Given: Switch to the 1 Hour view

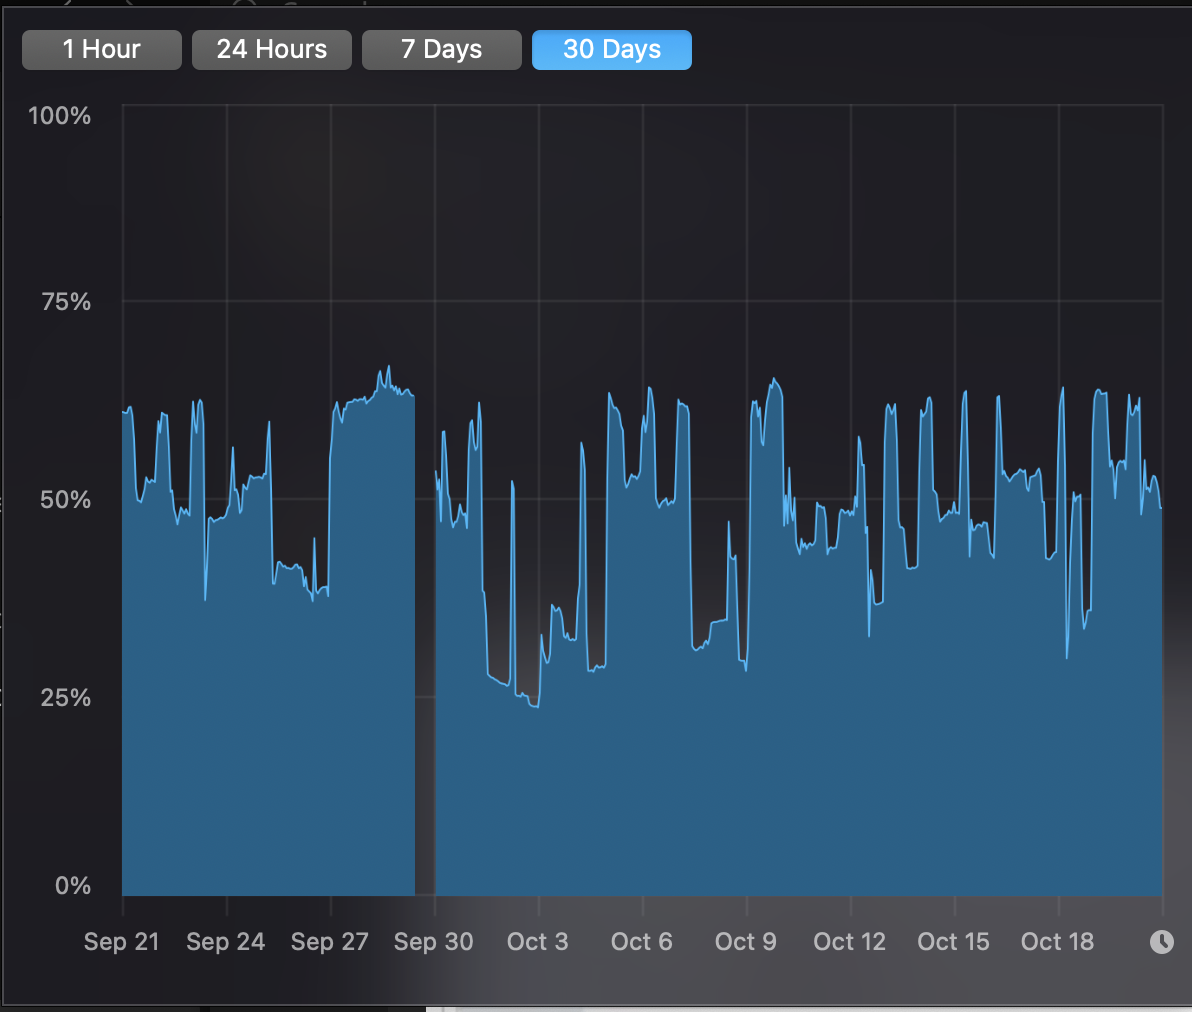Looking at the screenshot, I should (x=102, y=50).
